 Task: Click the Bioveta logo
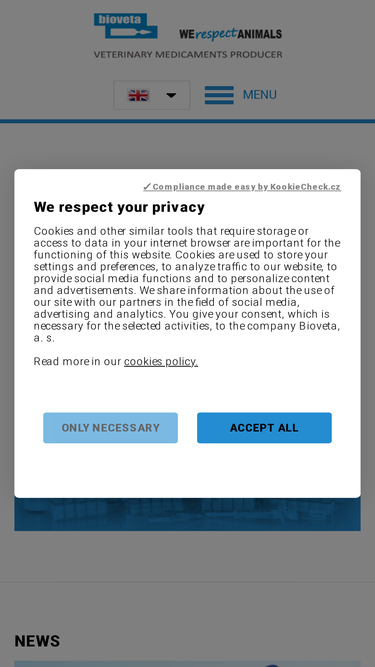126,26
